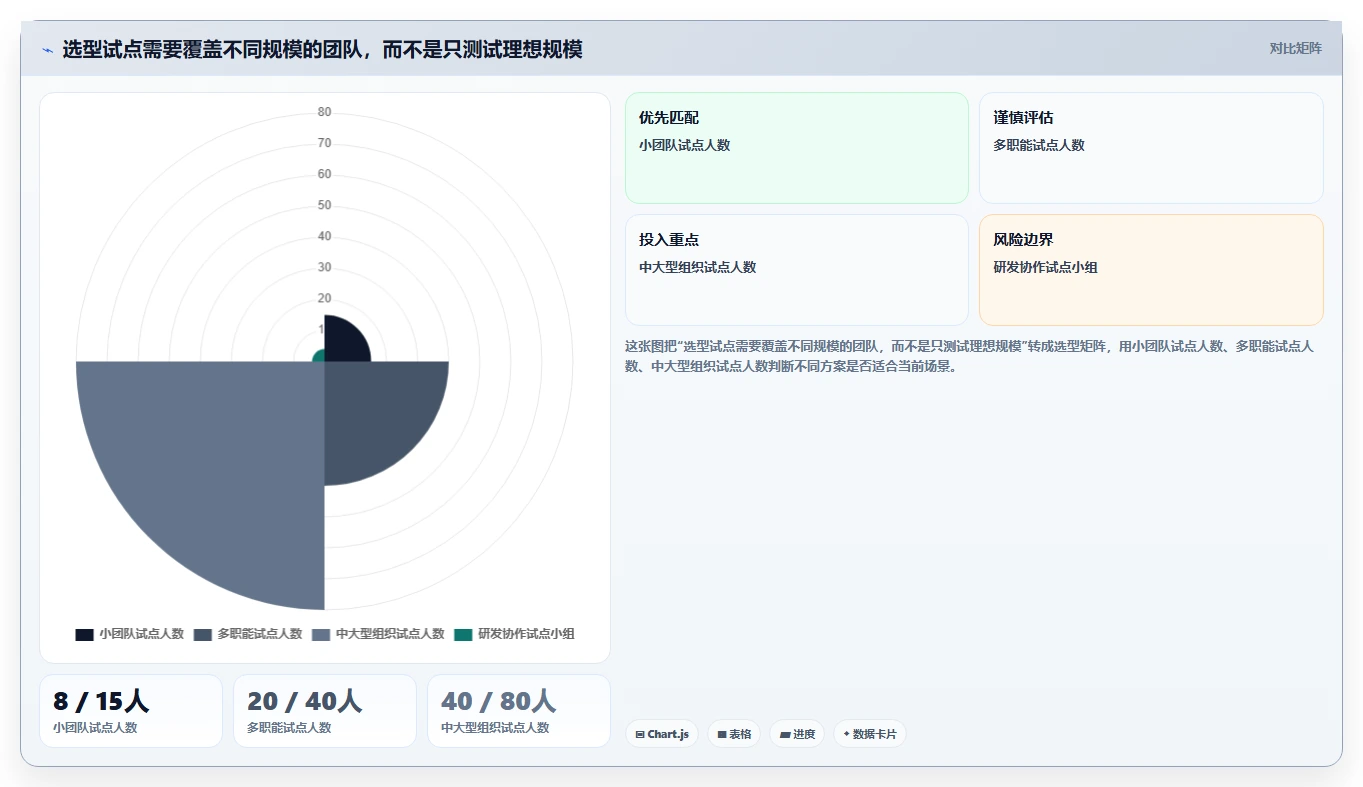
Task: Open the 投入重点 matrix card
Action: pos(797,270)
